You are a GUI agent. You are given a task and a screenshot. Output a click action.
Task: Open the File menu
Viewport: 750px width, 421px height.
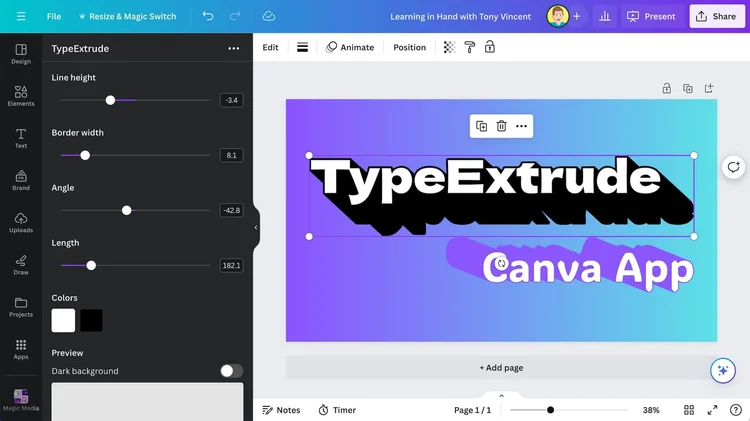[x=54, y=16]
